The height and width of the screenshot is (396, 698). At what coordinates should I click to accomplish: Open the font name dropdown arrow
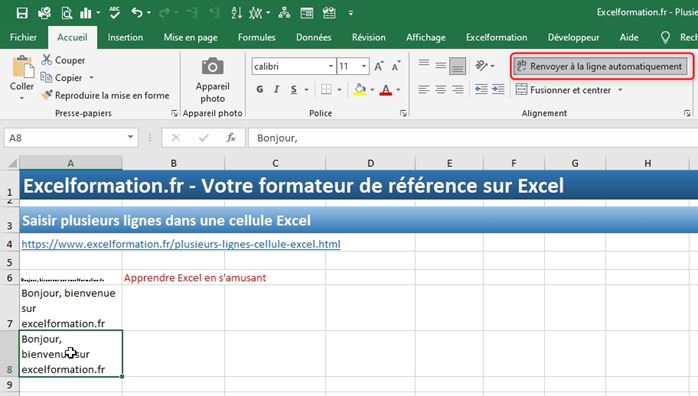[x=331, y=66]
